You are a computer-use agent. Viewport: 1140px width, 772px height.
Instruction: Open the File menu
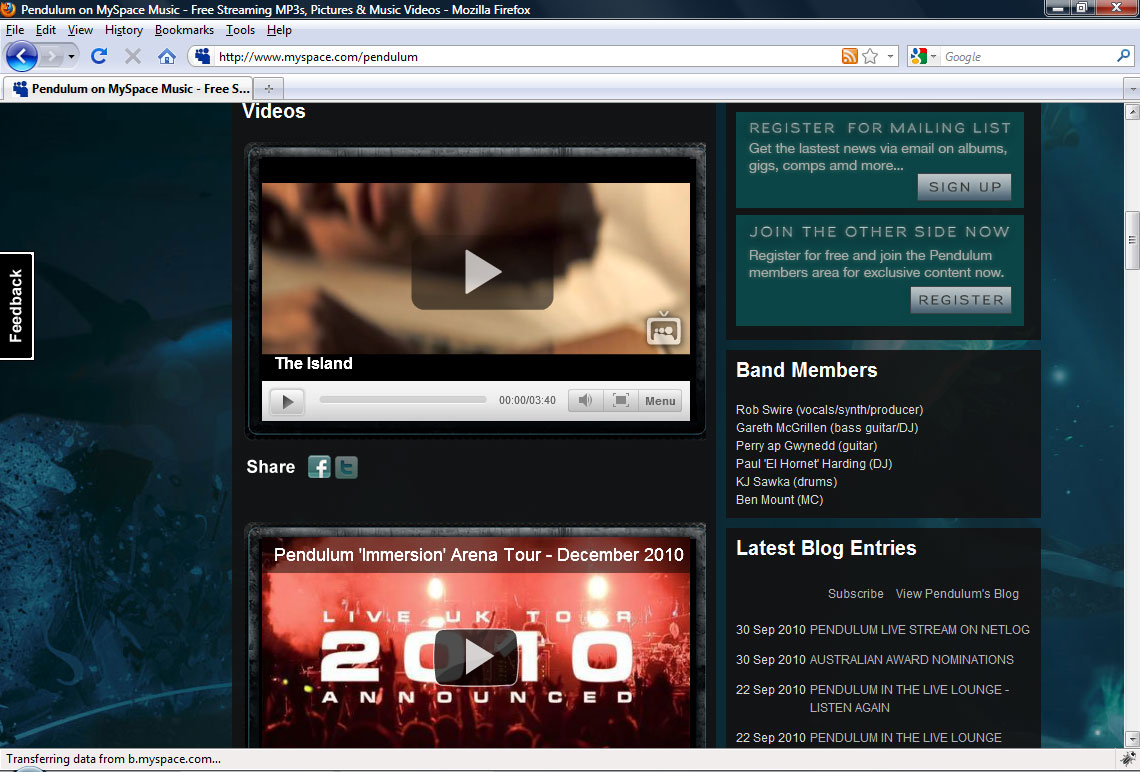click(15, 30)
